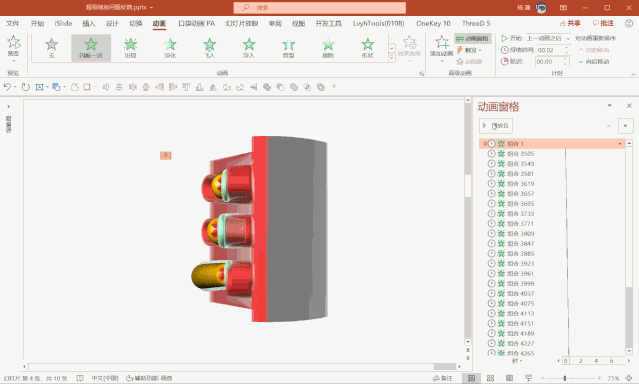Choose the Shape animation effect

[x=368, y=48]
